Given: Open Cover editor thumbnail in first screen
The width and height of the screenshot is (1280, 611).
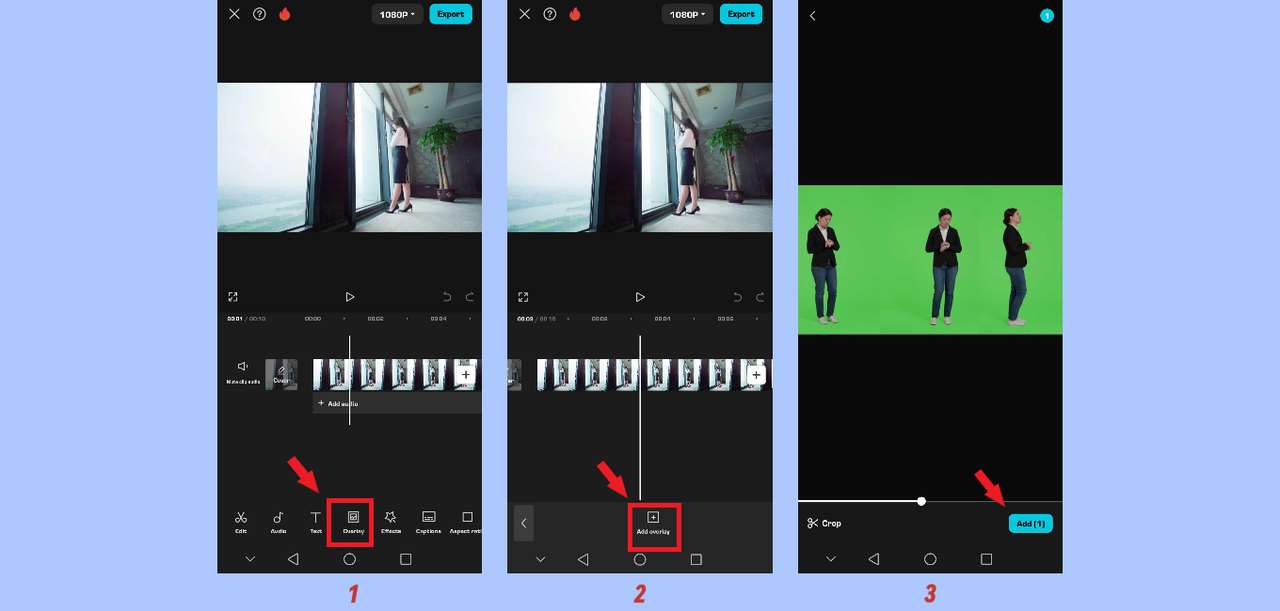Looking at the screenshot, I should 281,374.
